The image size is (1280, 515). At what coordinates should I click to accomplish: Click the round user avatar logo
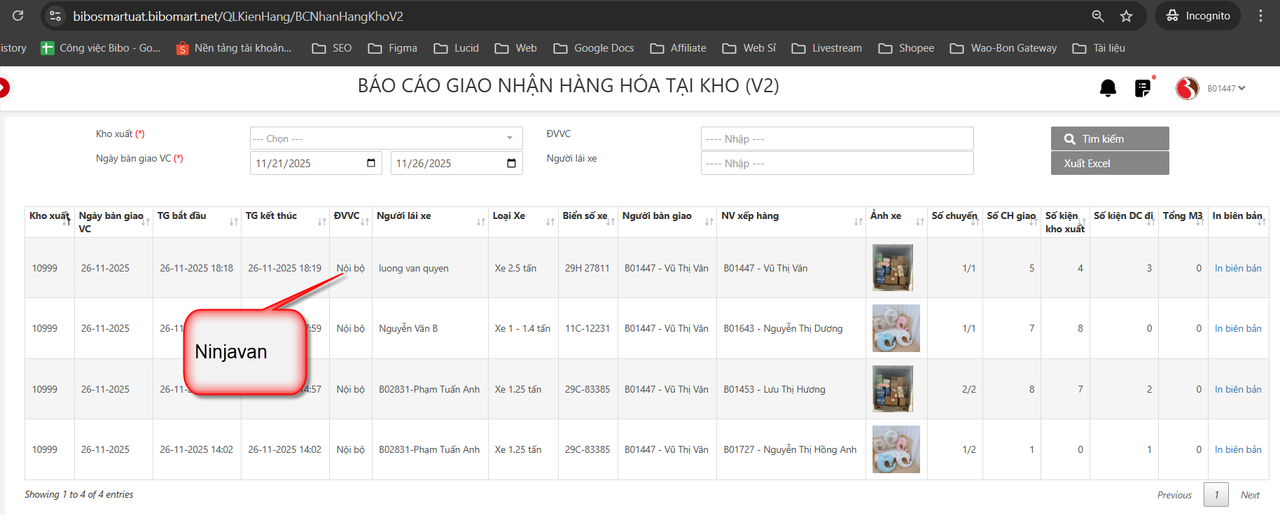click(x=1187, y=89)
